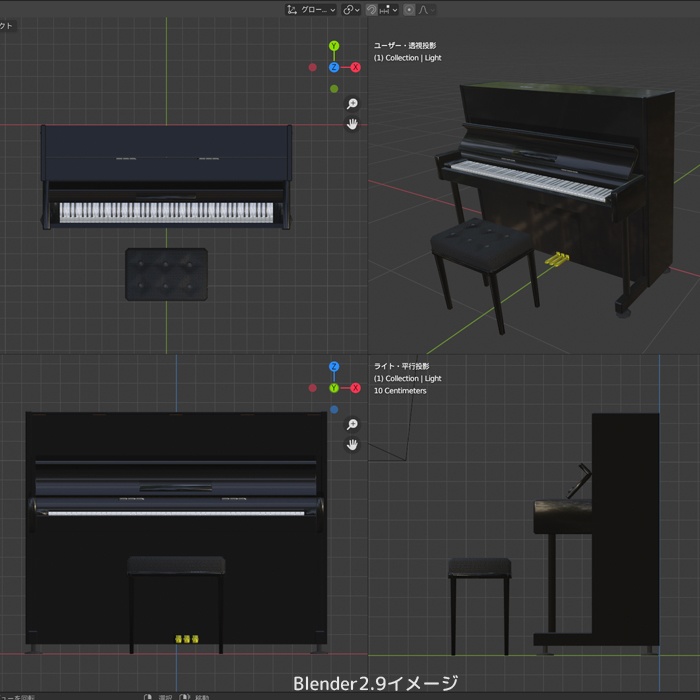Select the yellow pedals in front view
Image resolution: width=700 pixels, height=700 pixels.
click(187, 639)
